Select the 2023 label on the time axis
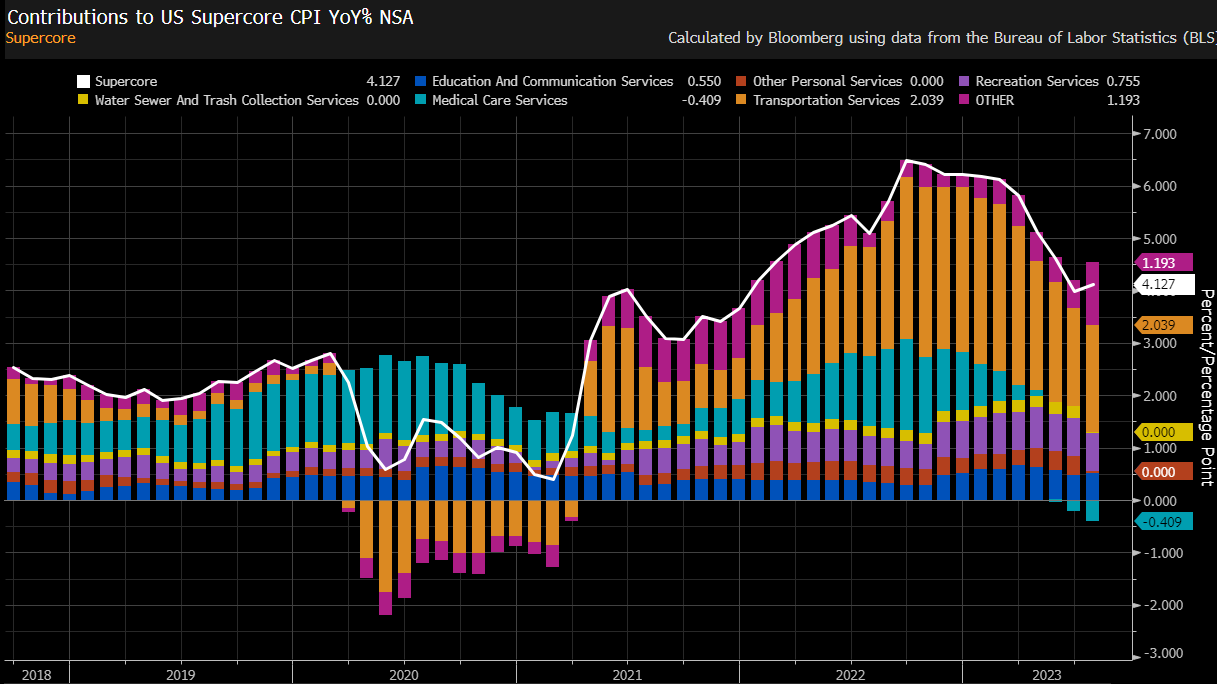This screenshot has height=684, width=1217. click(1046, 675)
